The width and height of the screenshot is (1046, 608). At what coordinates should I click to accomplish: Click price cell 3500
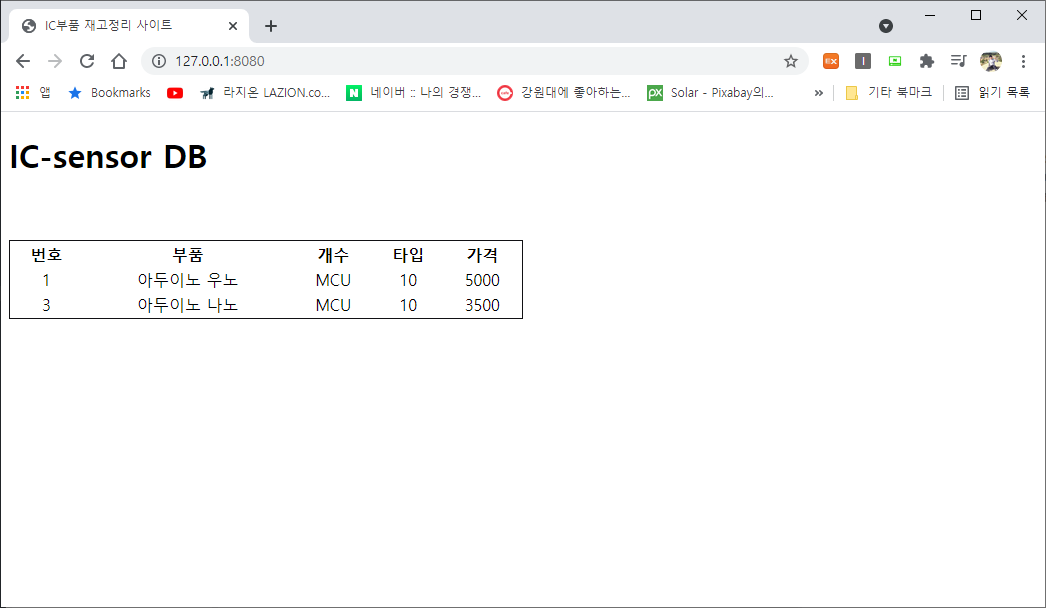[482, 305]
